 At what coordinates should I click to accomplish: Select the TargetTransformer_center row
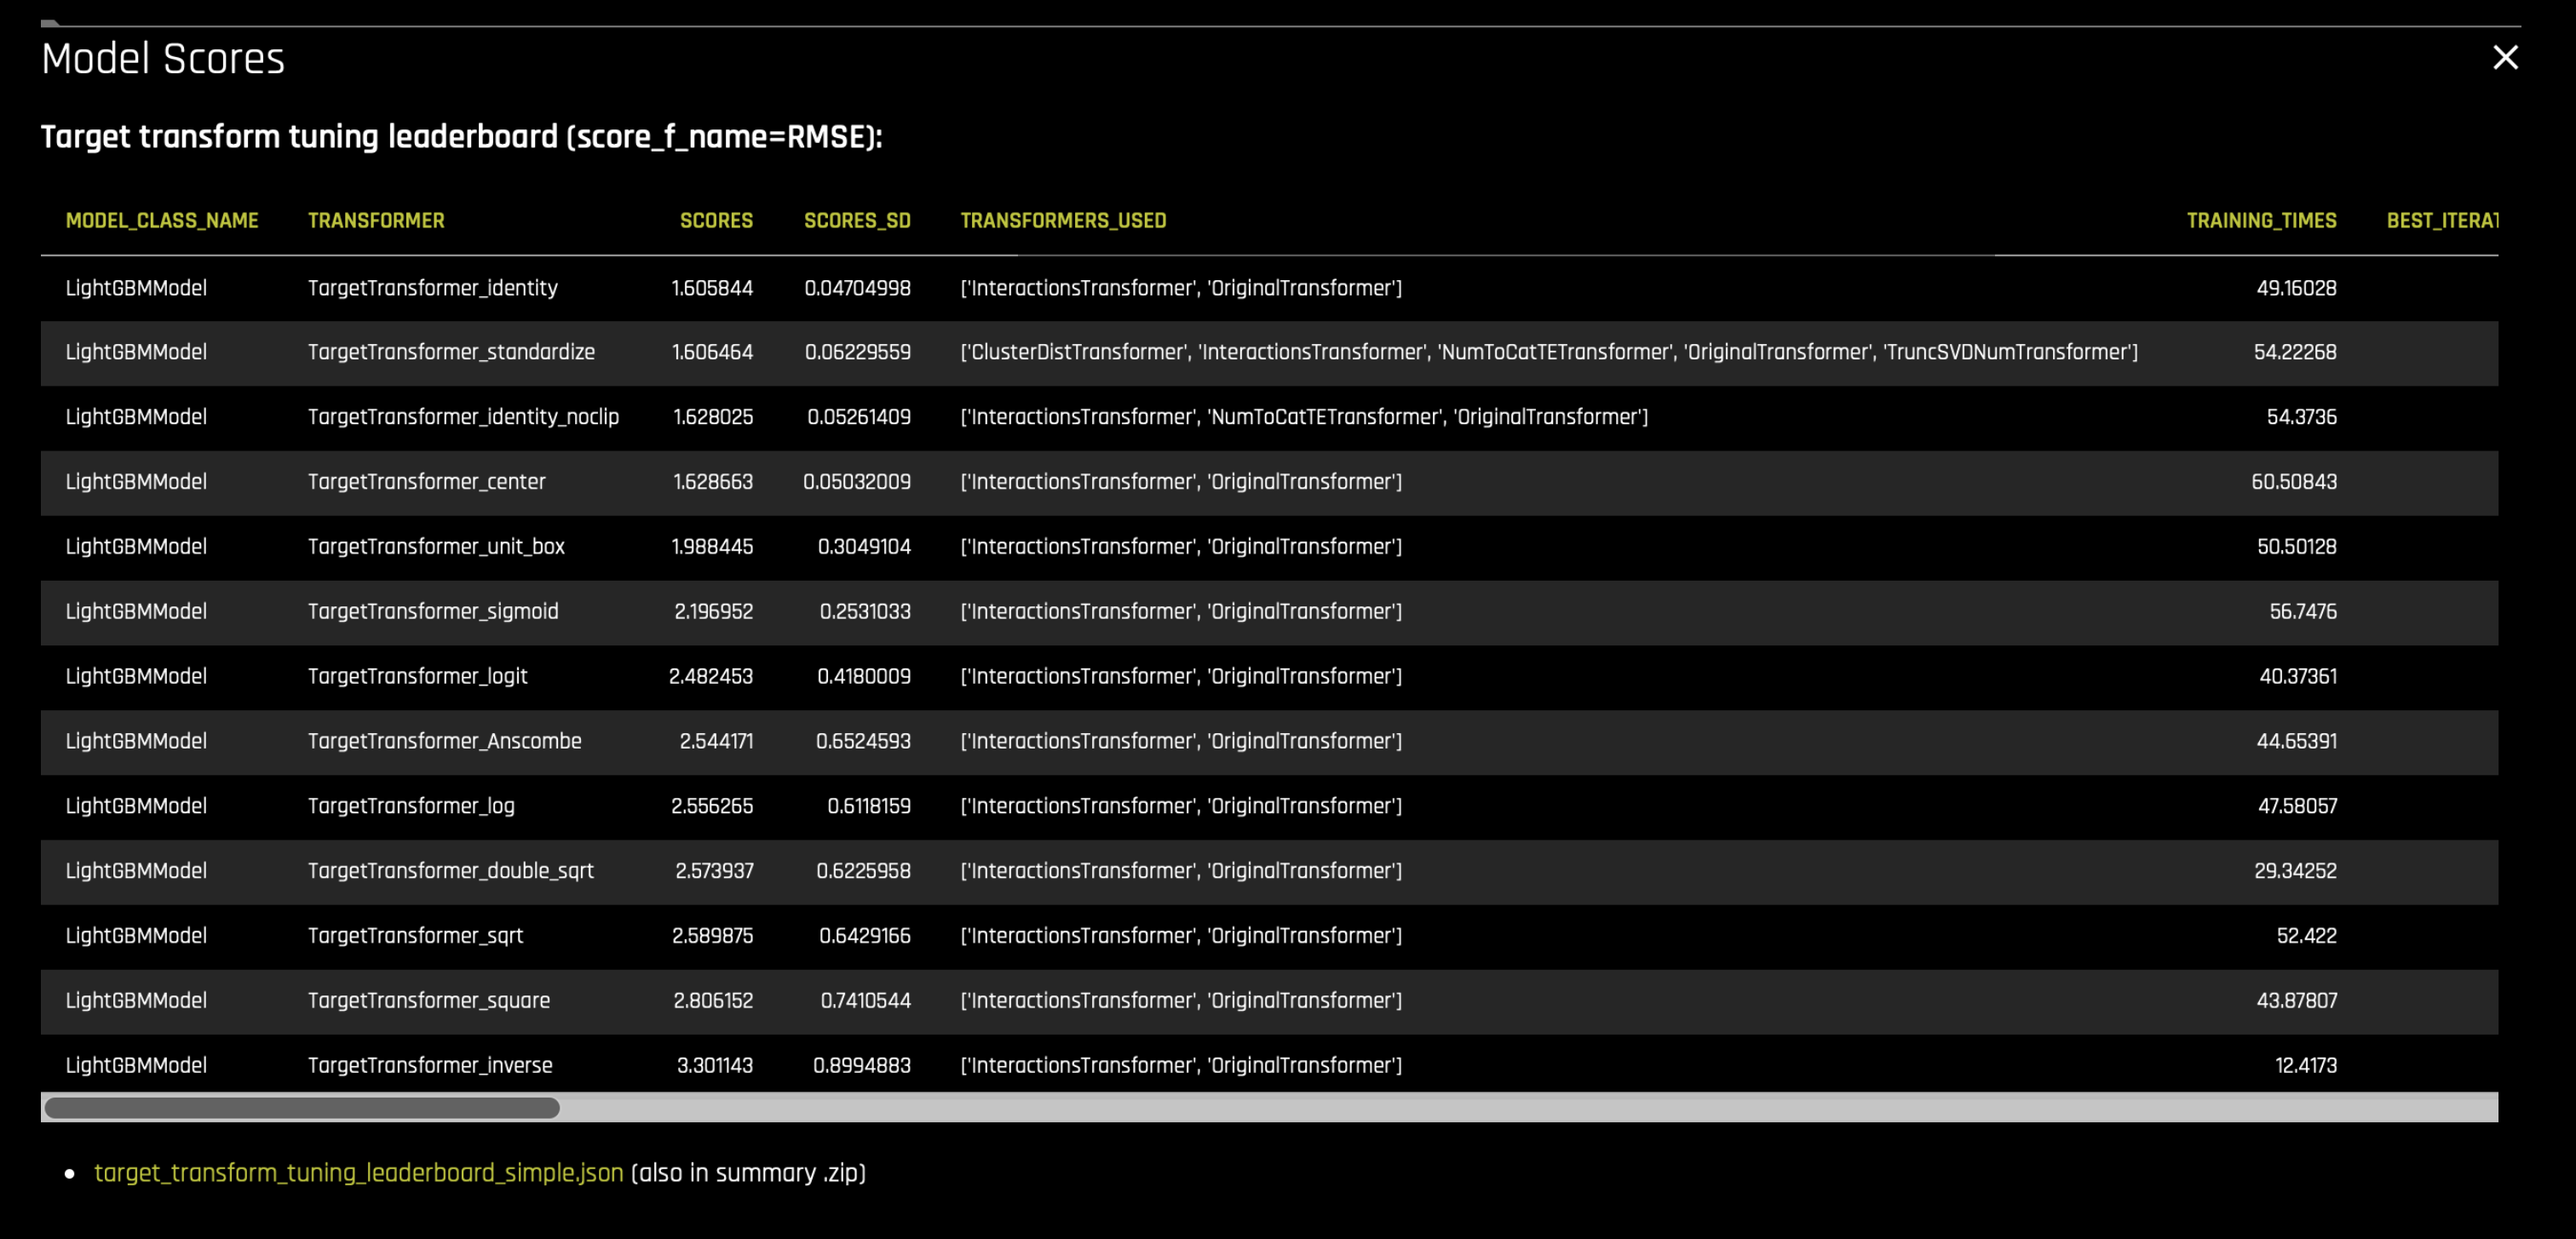700,482
